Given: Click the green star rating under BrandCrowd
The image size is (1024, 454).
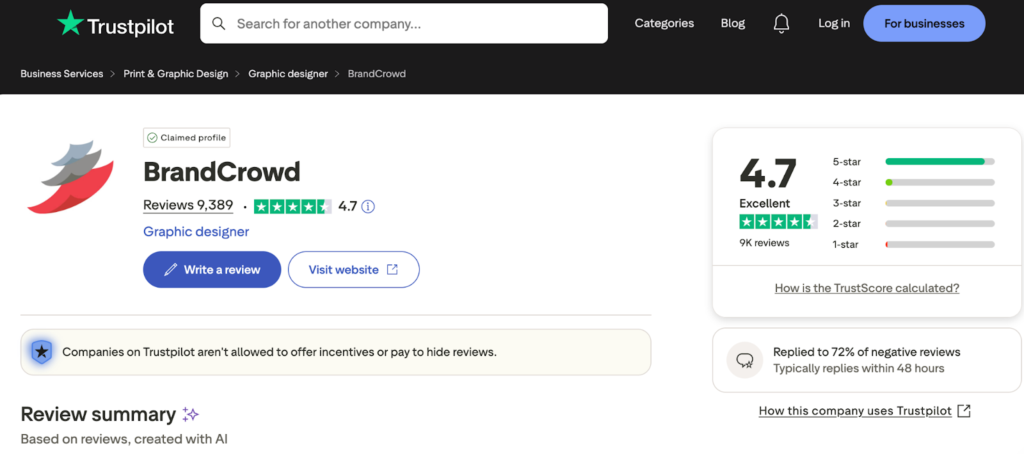Looking at the screenshot, I should pos(293,206).
